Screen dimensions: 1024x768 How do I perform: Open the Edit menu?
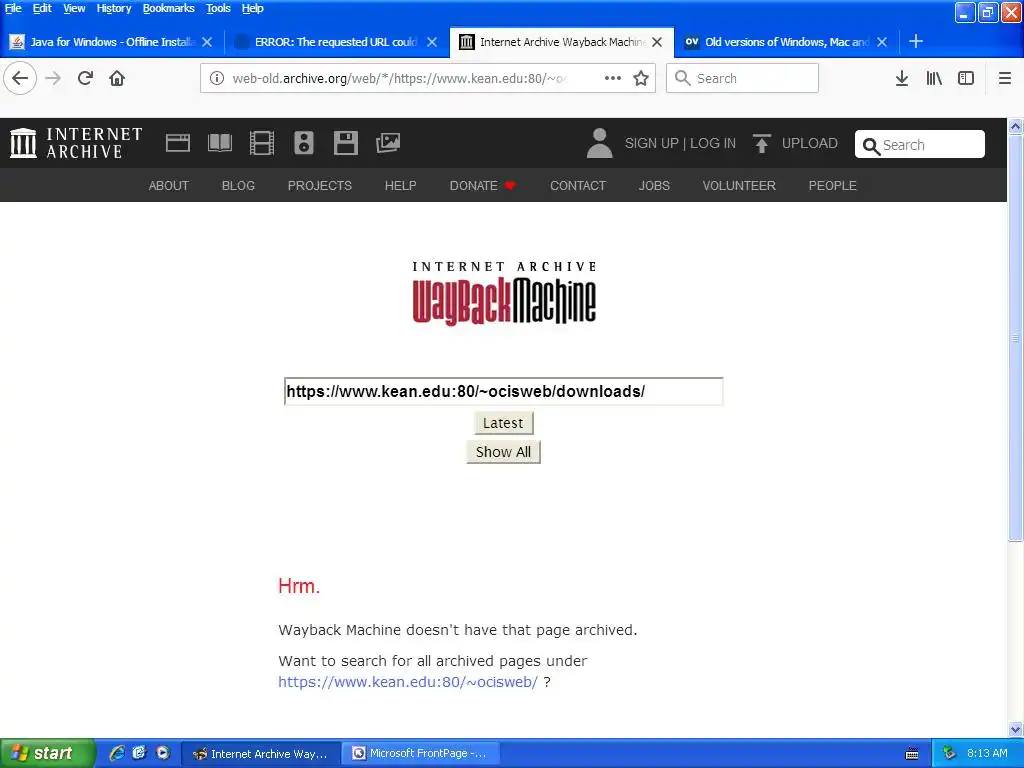(42, 8)
